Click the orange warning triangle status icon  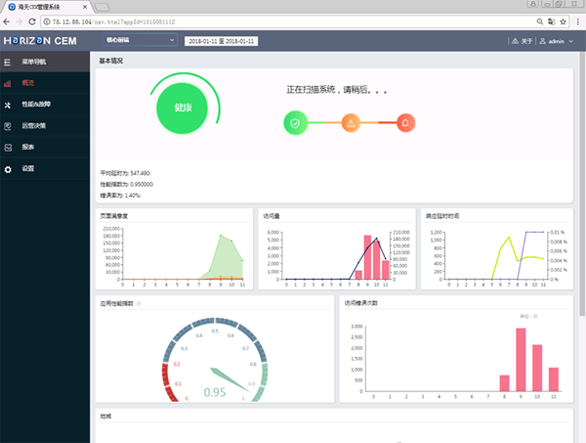tap(351, 123)
